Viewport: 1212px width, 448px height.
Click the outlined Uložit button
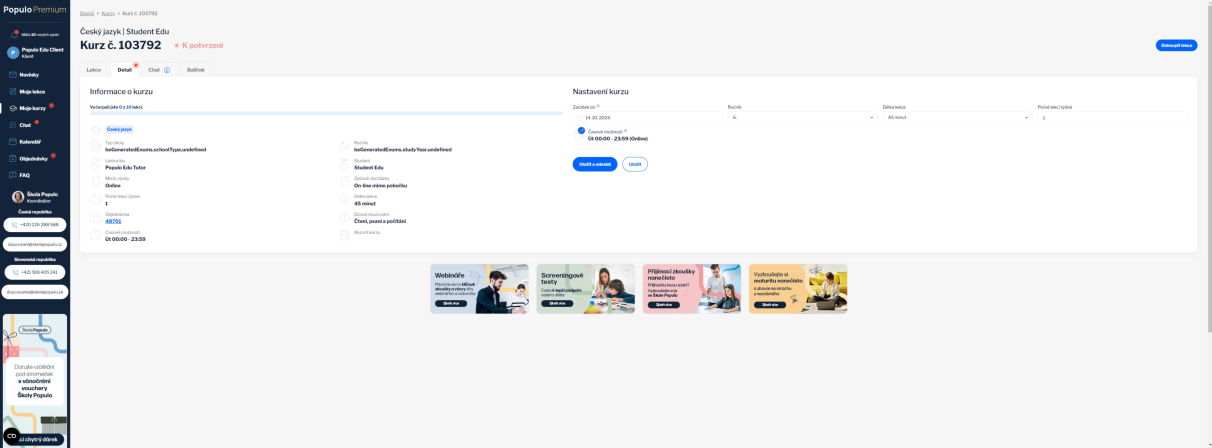click(x=635, y=164)
